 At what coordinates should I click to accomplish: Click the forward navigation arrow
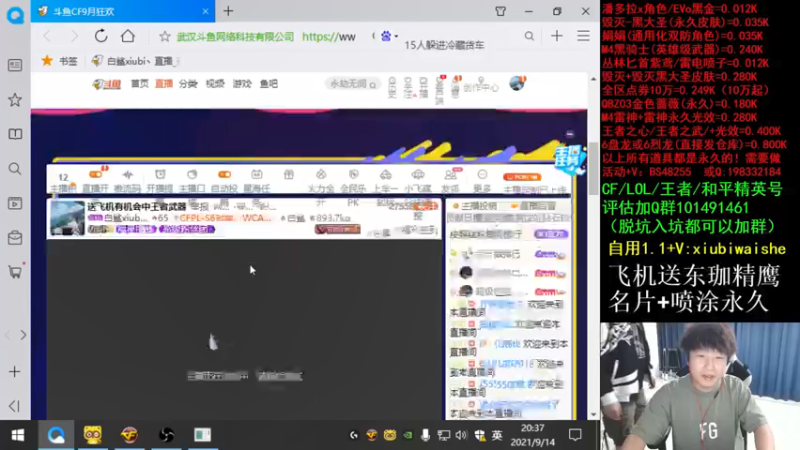(x=74, y=36)
